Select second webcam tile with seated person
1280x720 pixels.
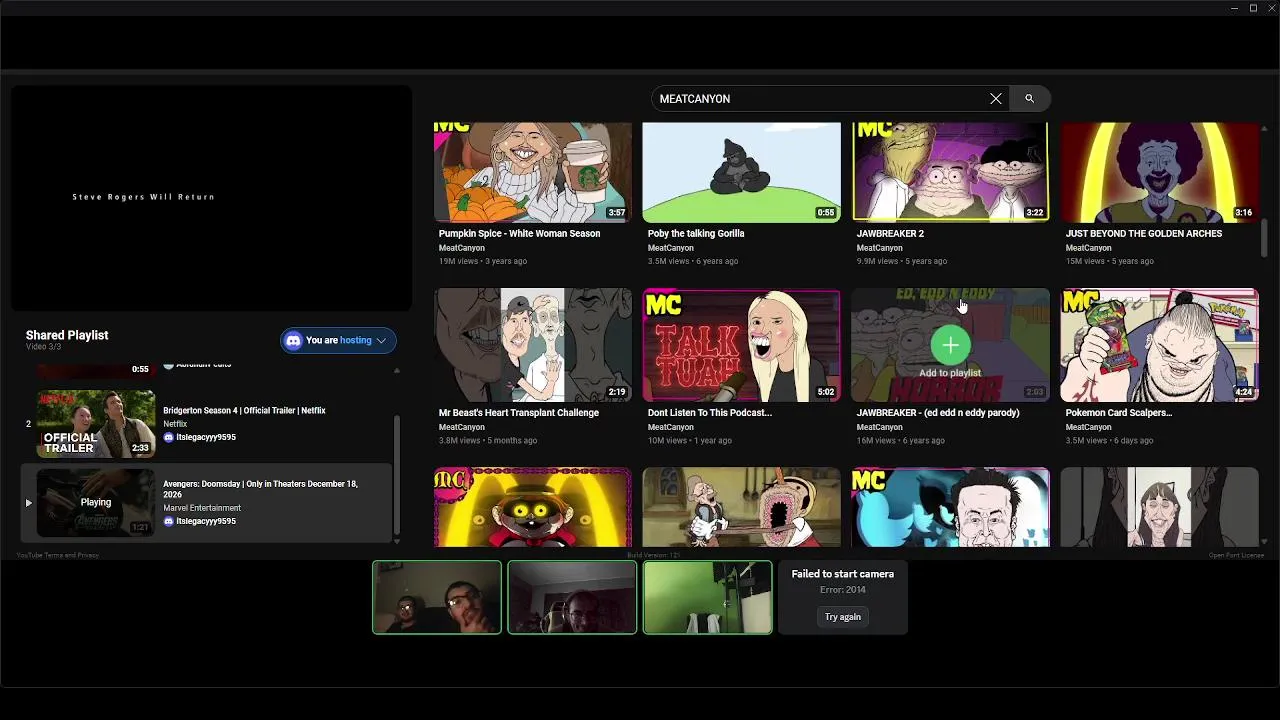coord(572,597)
